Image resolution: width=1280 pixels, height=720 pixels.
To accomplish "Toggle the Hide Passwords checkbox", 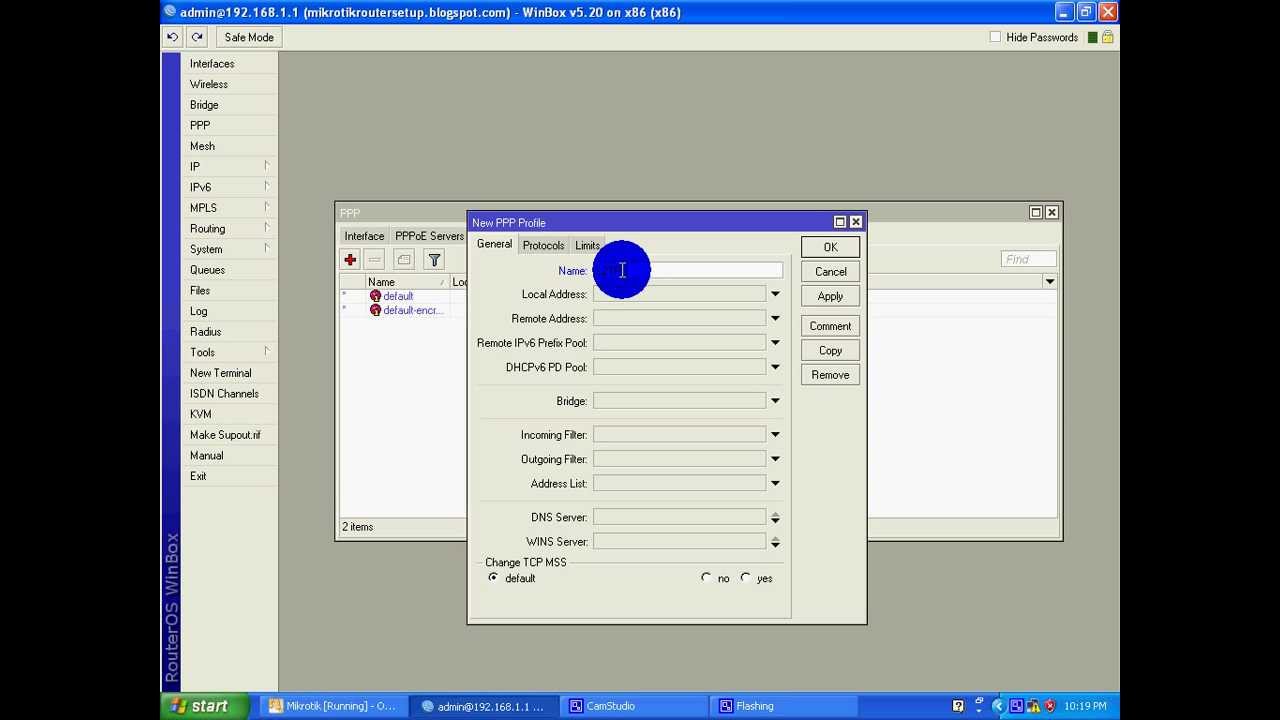I will [995, 37].
